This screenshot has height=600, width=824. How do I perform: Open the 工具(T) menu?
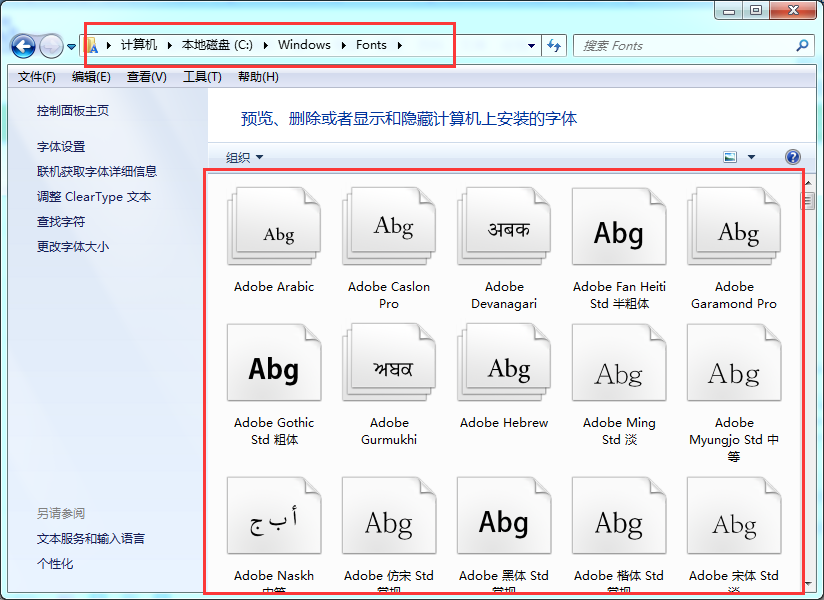pos(202,77)
